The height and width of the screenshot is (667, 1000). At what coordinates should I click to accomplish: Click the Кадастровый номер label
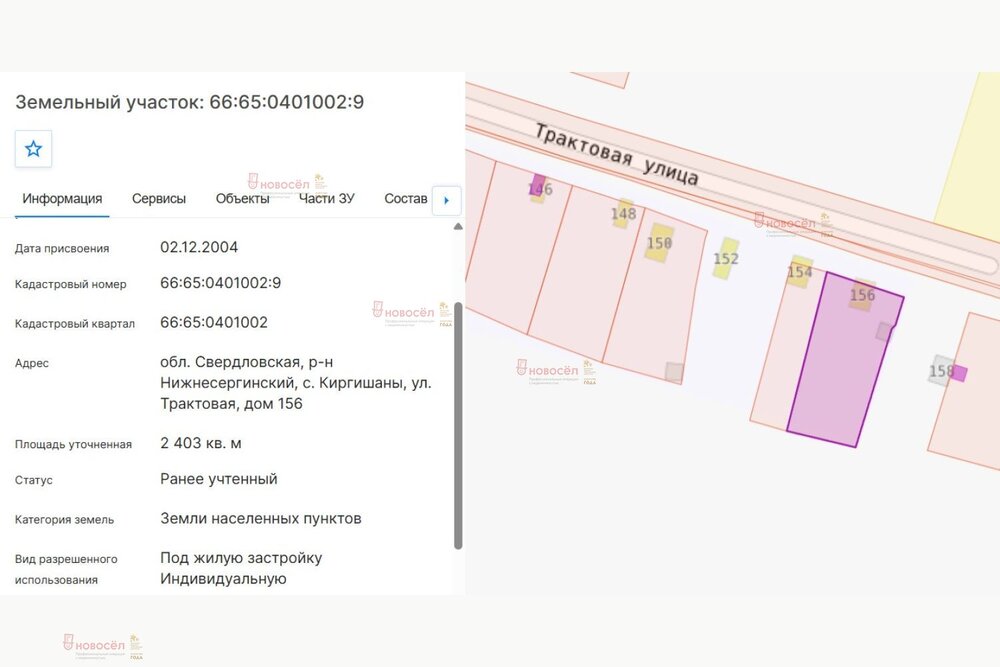point(71,284)
